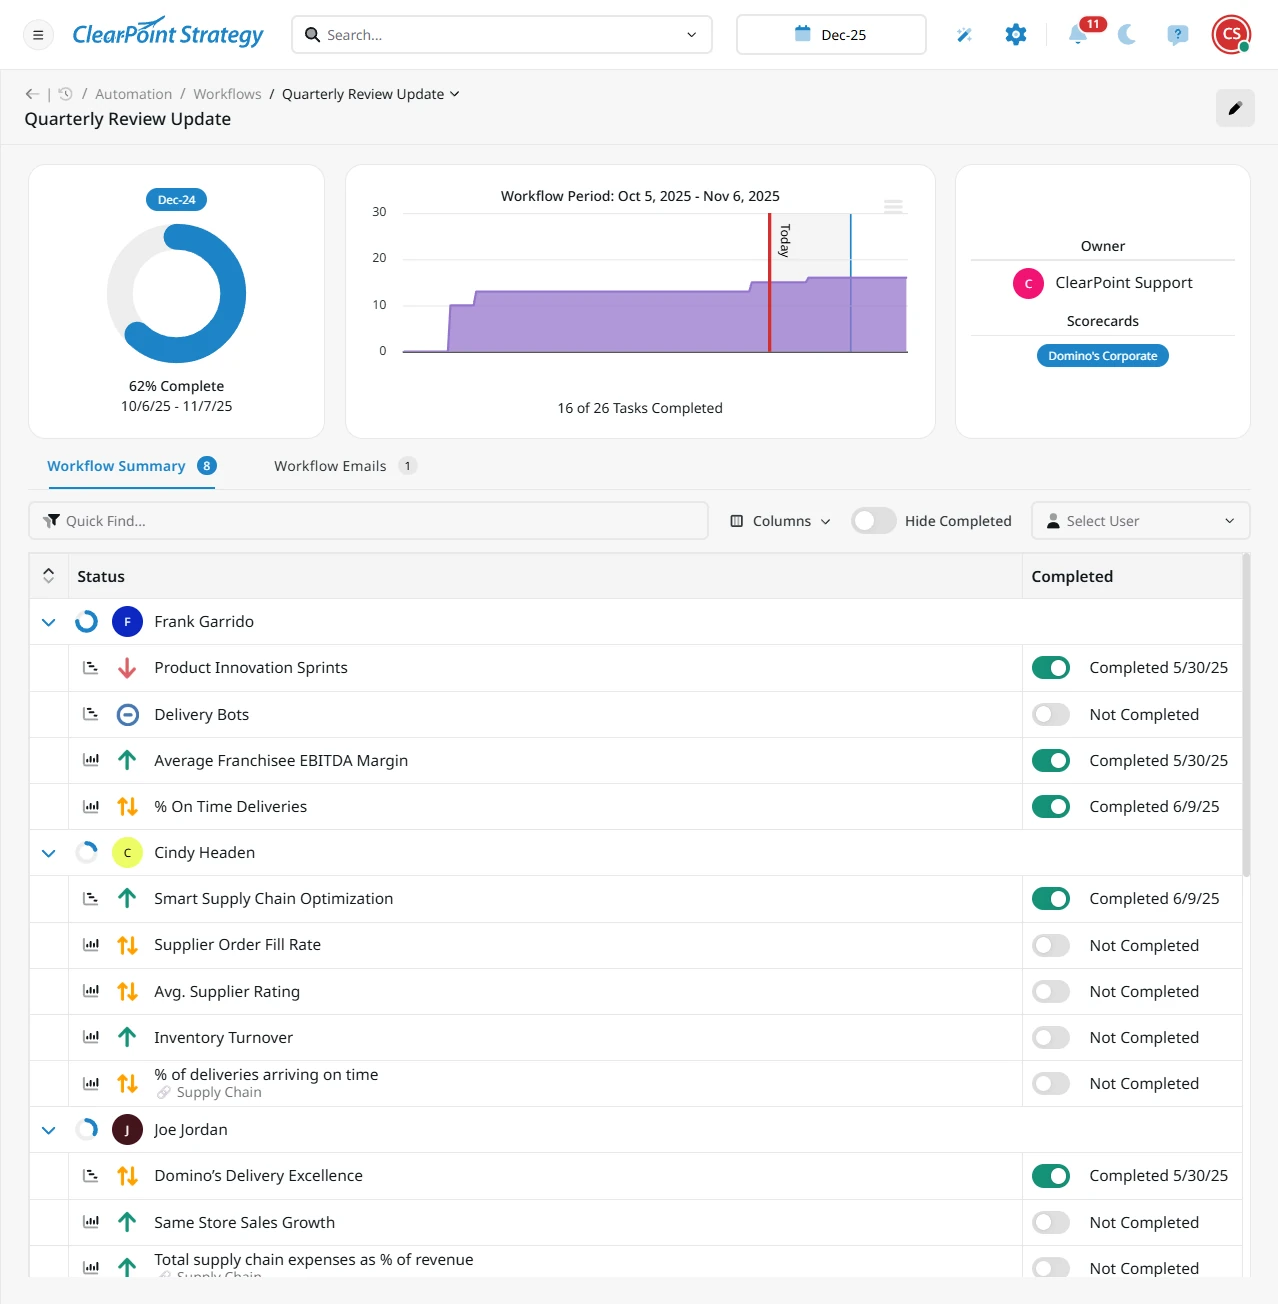
Task: Click the Dec-24 period badge
Action: [176, 200]
